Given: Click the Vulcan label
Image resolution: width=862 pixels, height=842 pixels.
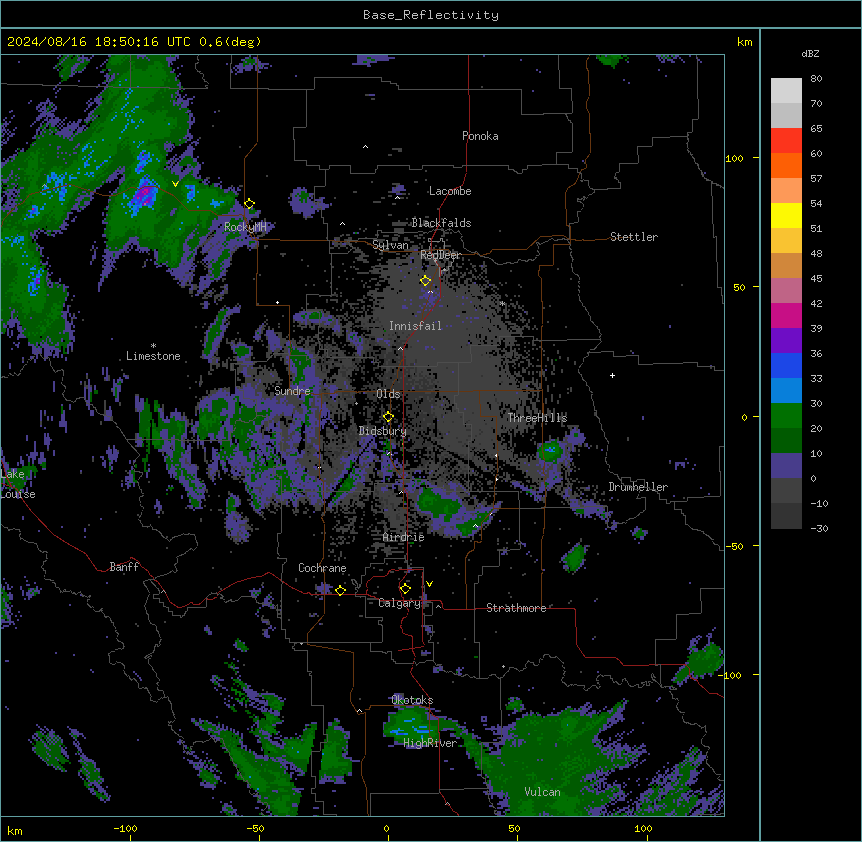Looking at the screenshot, I should (x=543, y=792).
